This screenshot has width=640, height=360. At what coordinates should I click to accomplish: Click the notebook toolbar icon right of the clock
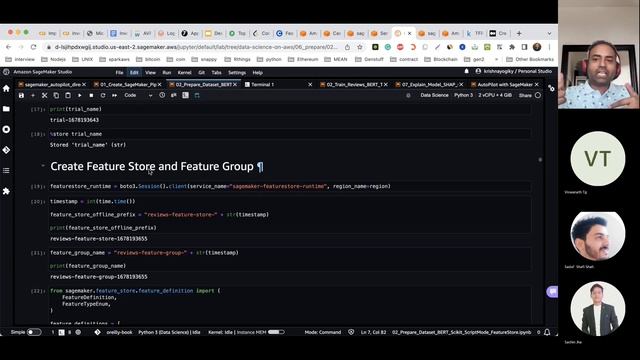coord(173,95)
